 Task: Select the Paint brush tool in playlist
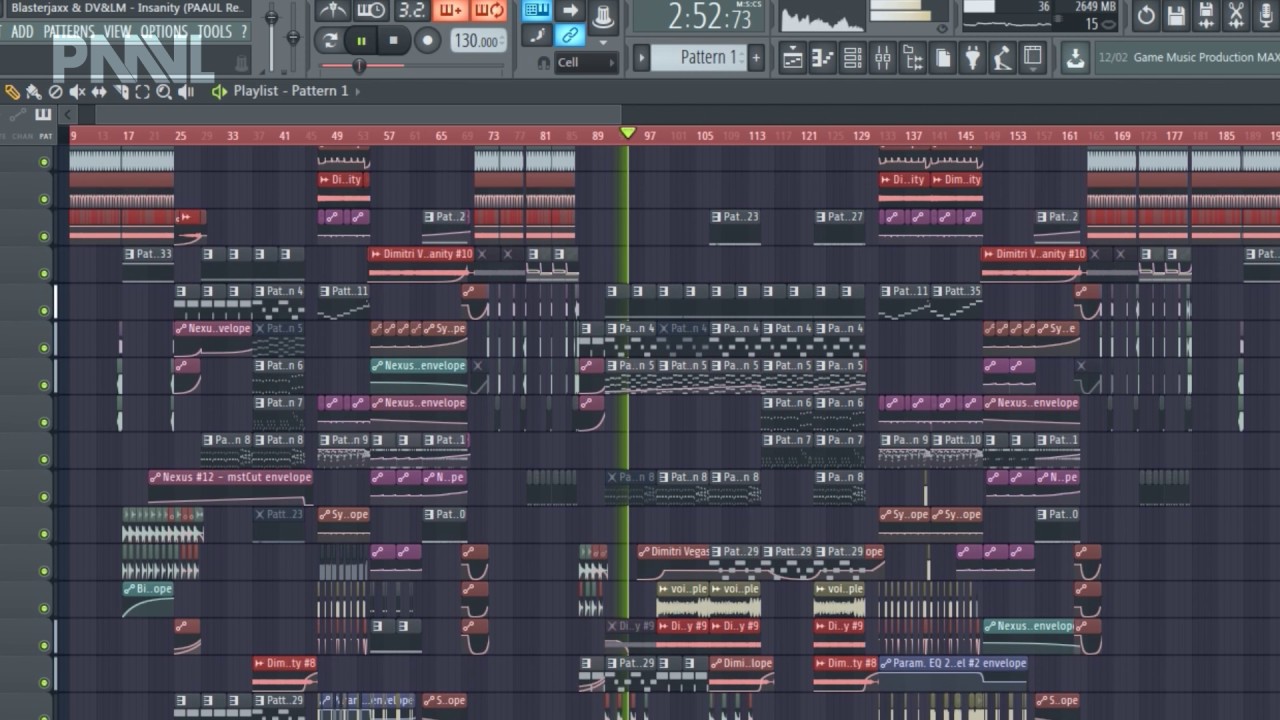[34, 91]
